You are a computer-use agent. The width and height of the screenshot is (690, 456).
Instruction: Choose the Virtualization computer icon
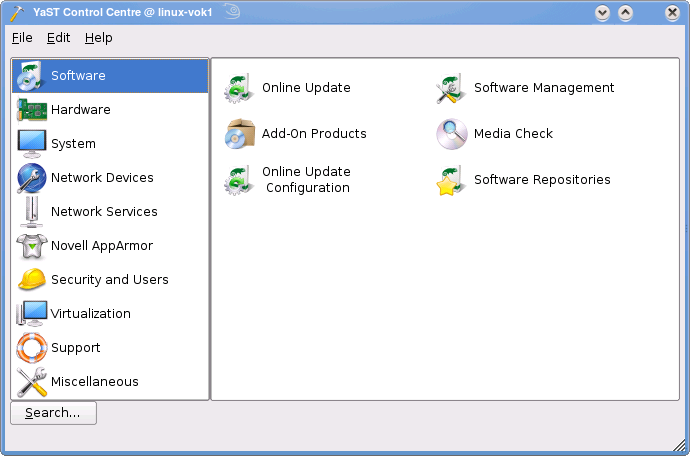click(31, 313)
